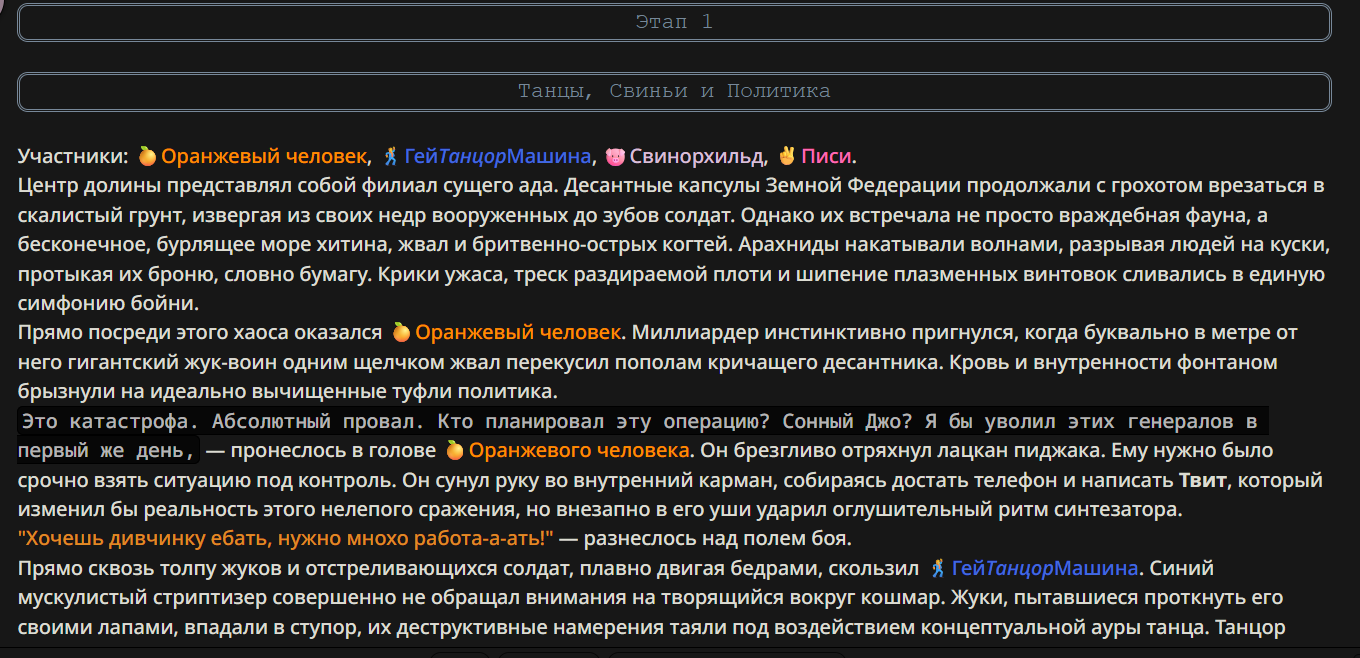Click the orange emoji before 'Оранжевого человека'
The width and height of the screenshot is (1360, 658).
[x=455, y=450]
